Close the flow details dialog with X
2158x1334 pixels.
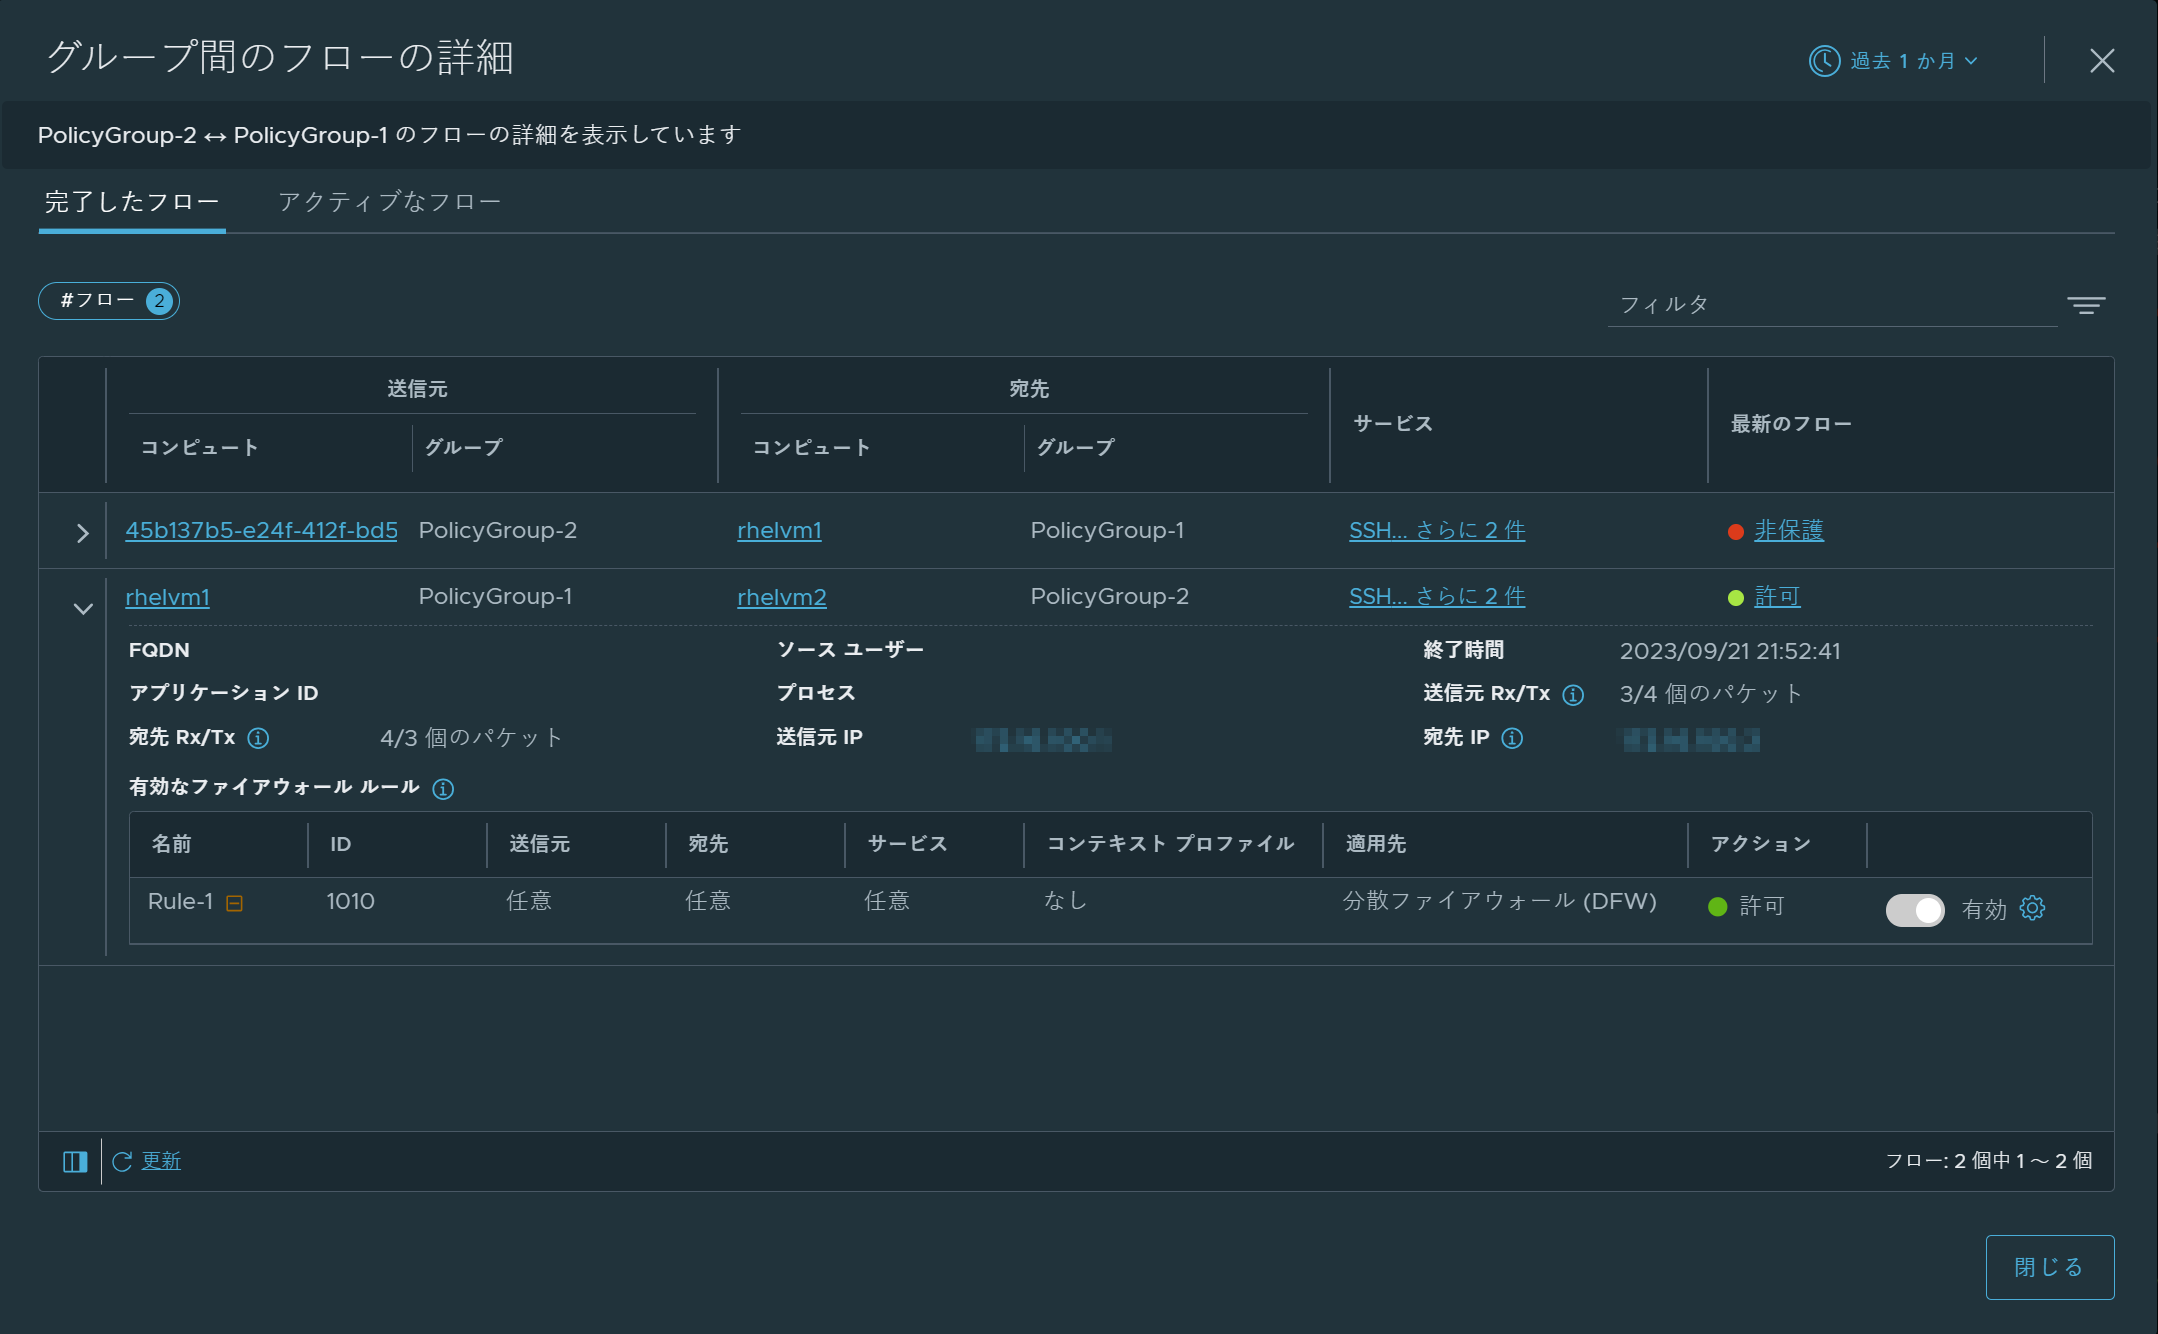pos(2102,61)
